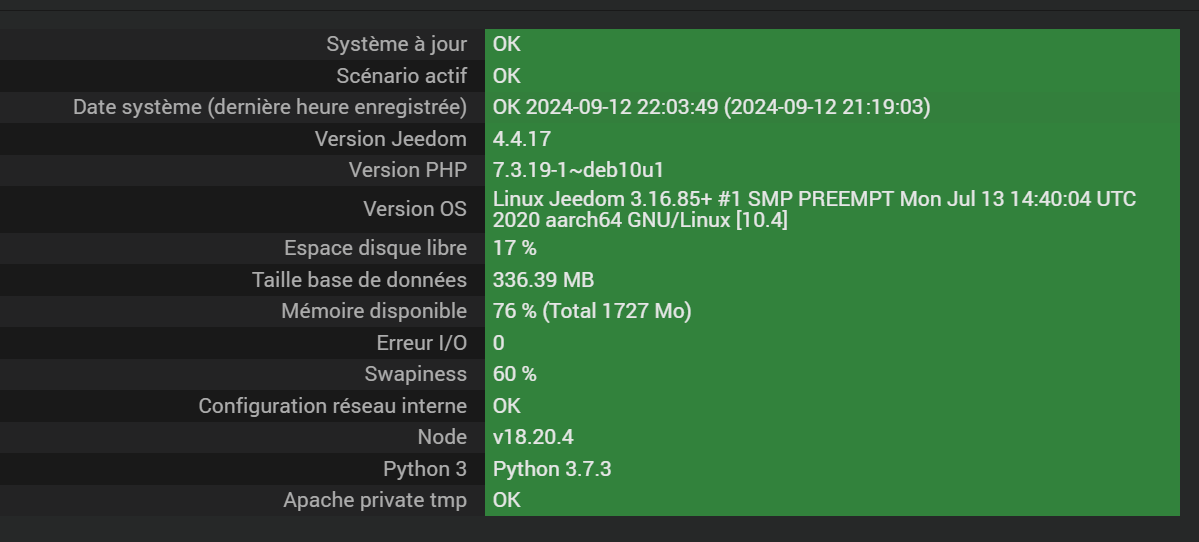Click the Swapiness row label
The image size is (1199, 542).
click(415, 374)
